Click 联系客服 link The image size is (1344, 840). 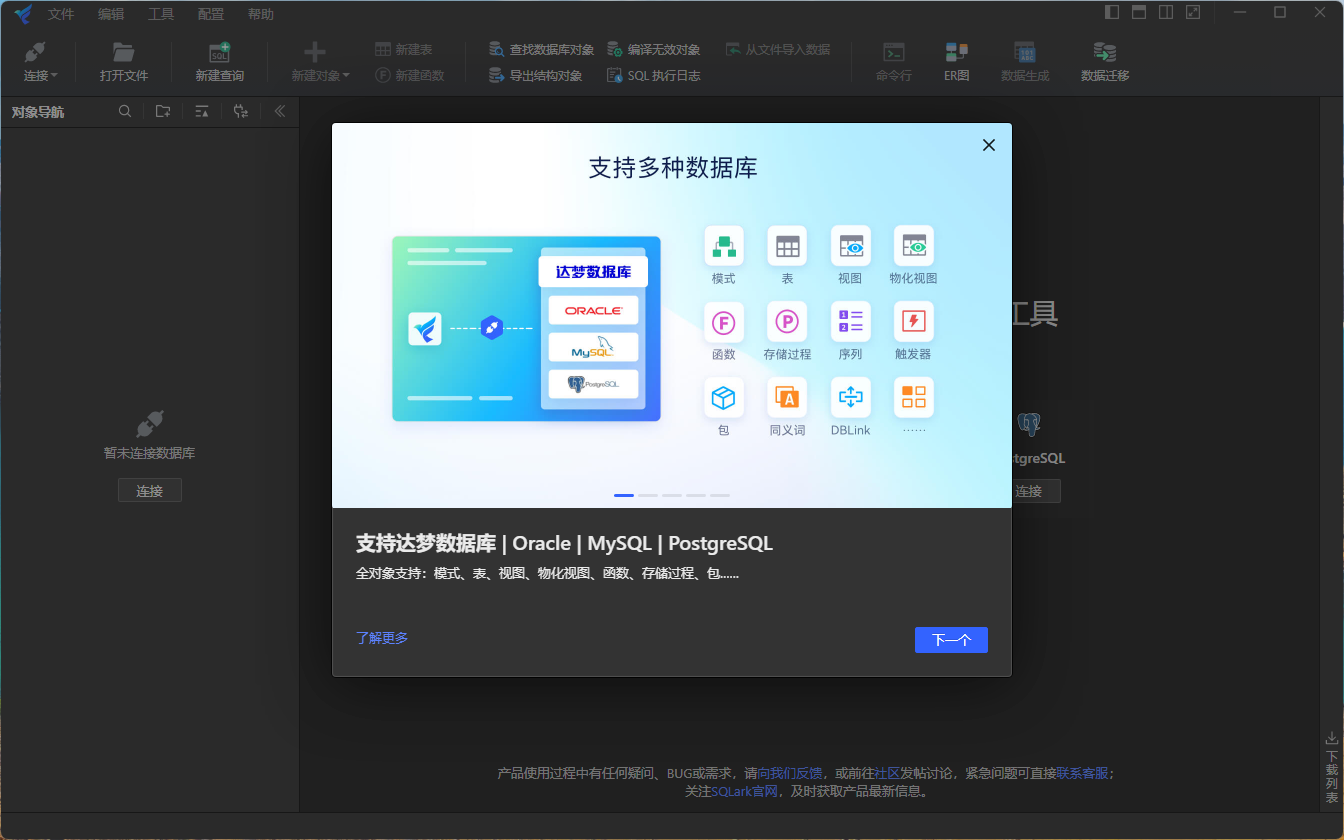[x=1082, y=773]
